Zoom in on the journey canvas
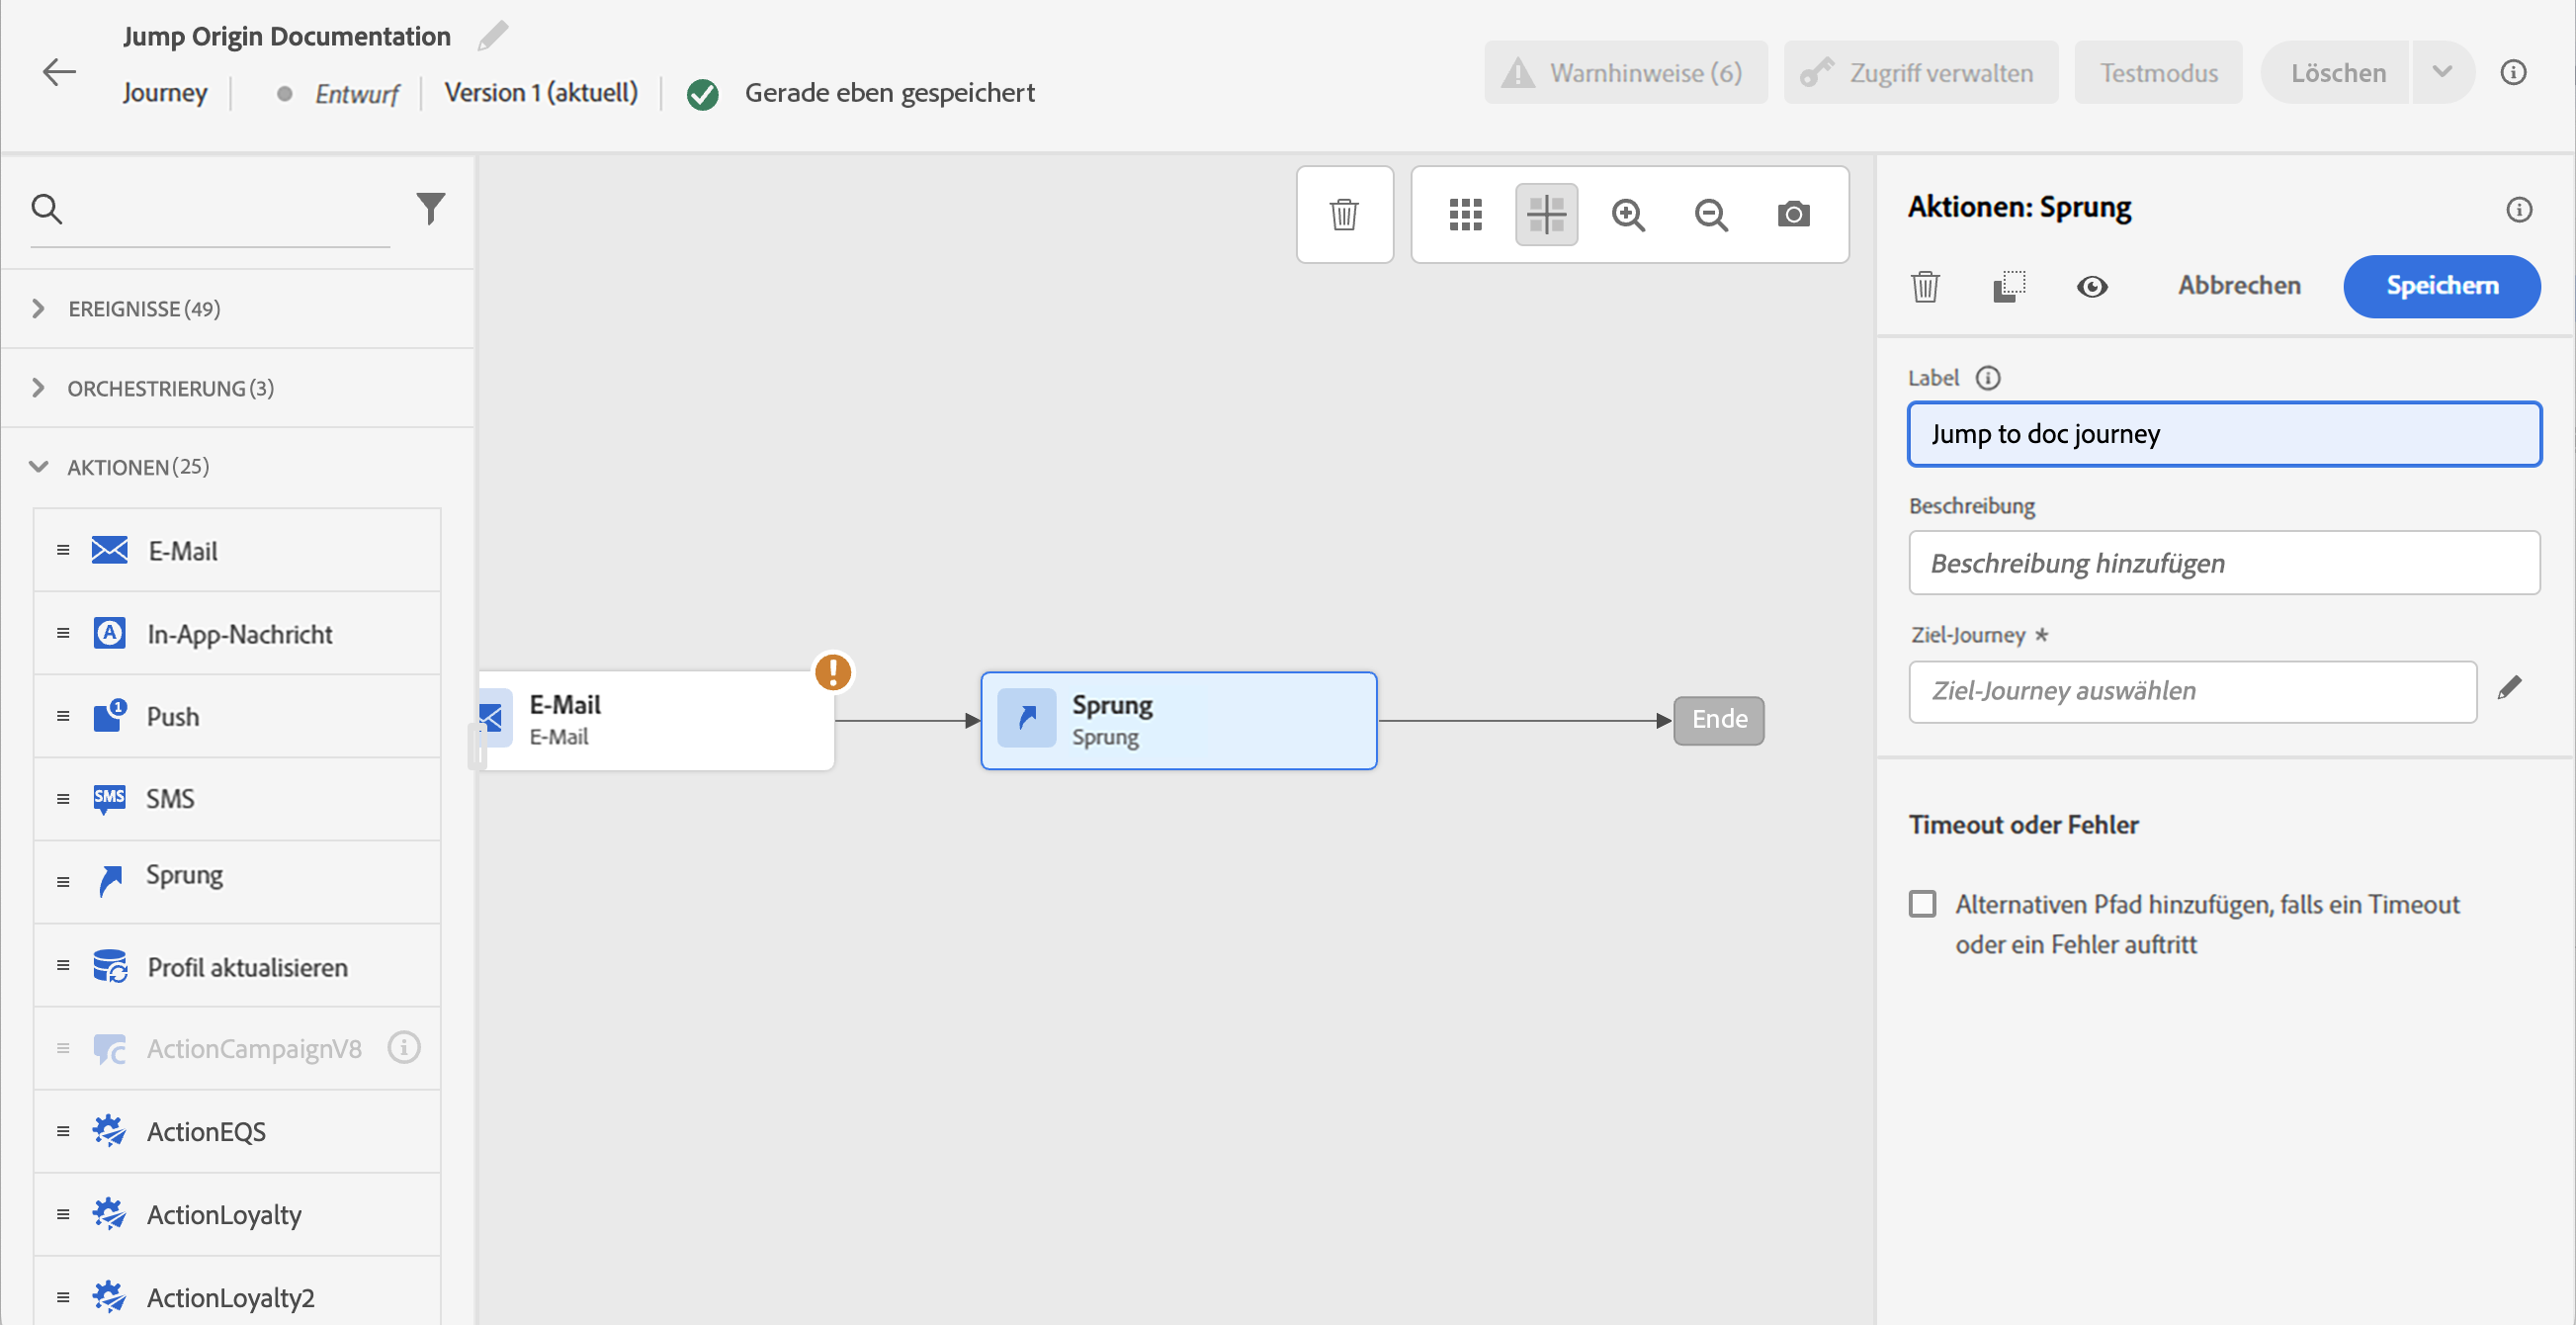The width and height of the screenshot is (2576, 1325). point(1628,214)
